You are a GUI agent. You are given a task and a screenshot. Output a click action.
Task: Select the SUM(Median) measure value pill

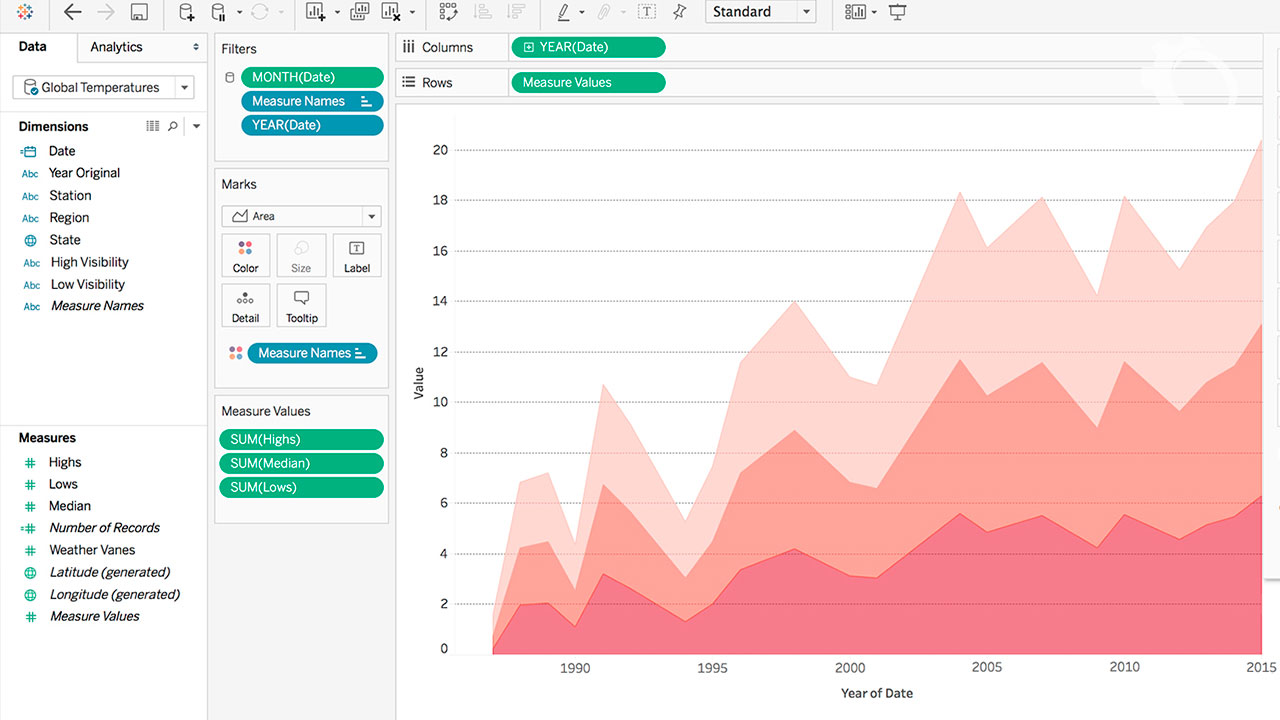(x=300, y=463)
